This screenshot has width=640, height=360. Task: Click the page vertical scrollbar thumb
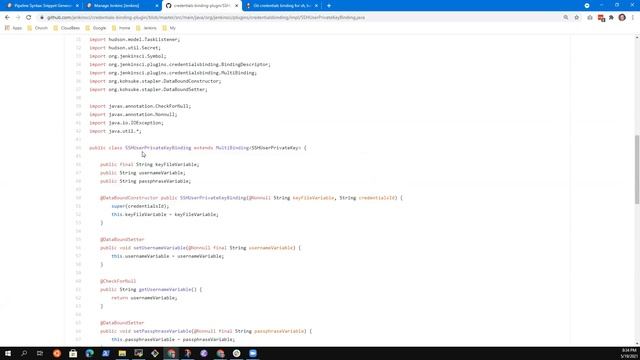[637, 169]
